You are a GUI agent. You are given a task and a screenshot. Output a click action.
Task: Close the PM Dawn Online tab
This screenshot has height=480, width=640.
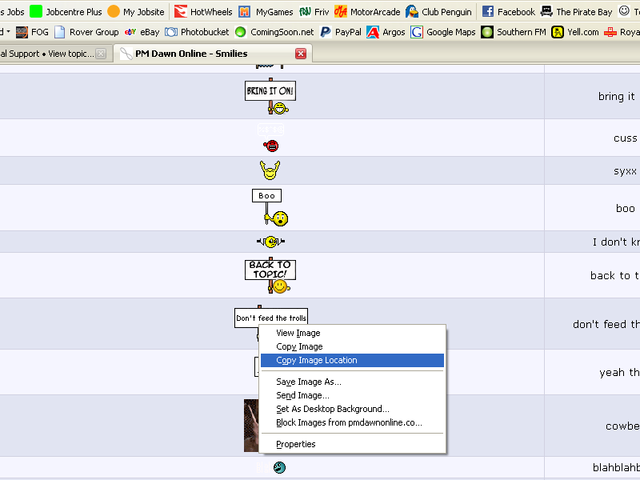(x=301, y=53)
